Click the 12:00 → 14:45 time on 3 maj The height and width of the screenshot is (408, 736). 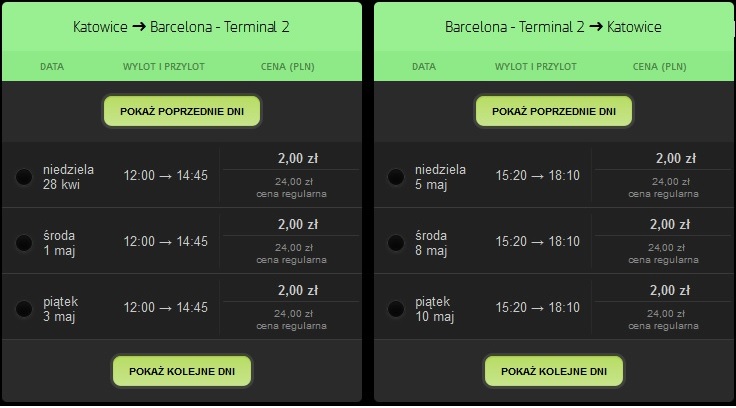click(x=165, y=308)
